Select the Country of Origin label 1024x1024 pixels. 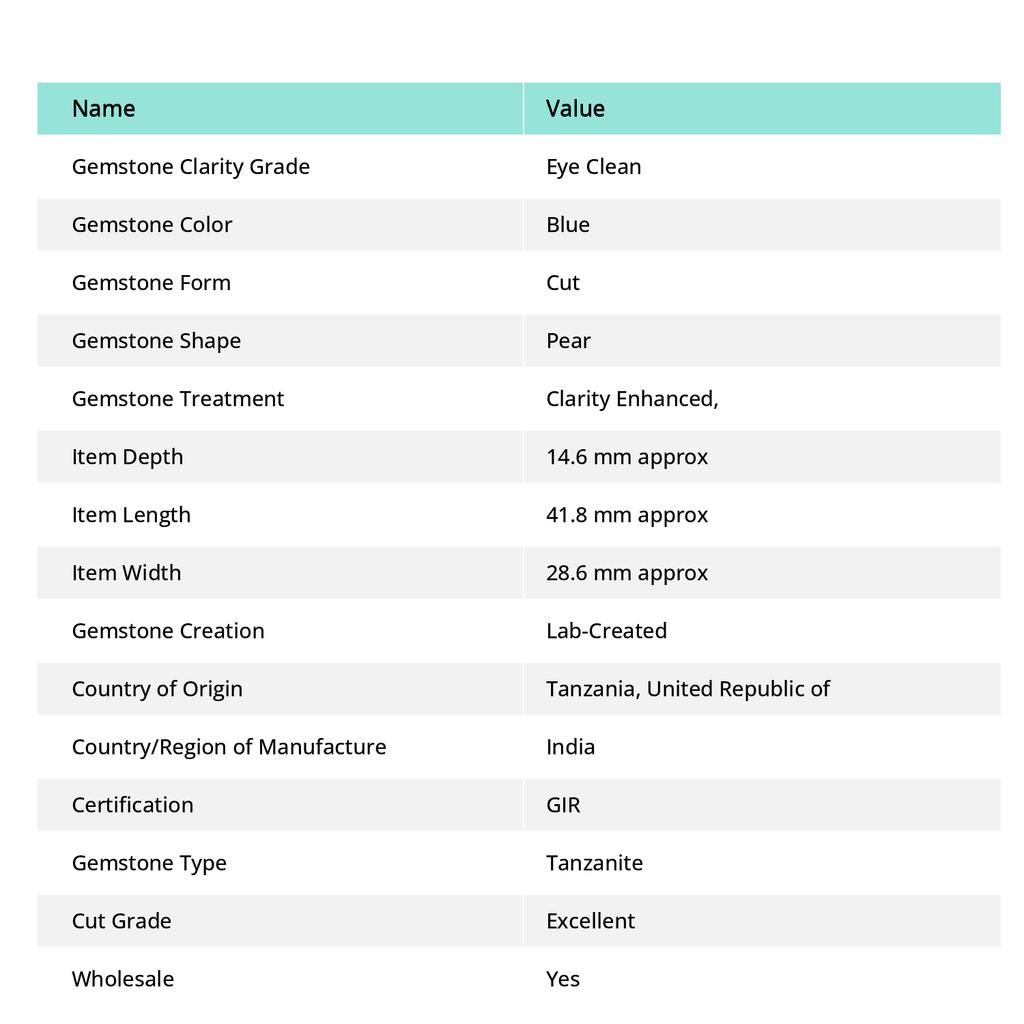pos(157,688)
